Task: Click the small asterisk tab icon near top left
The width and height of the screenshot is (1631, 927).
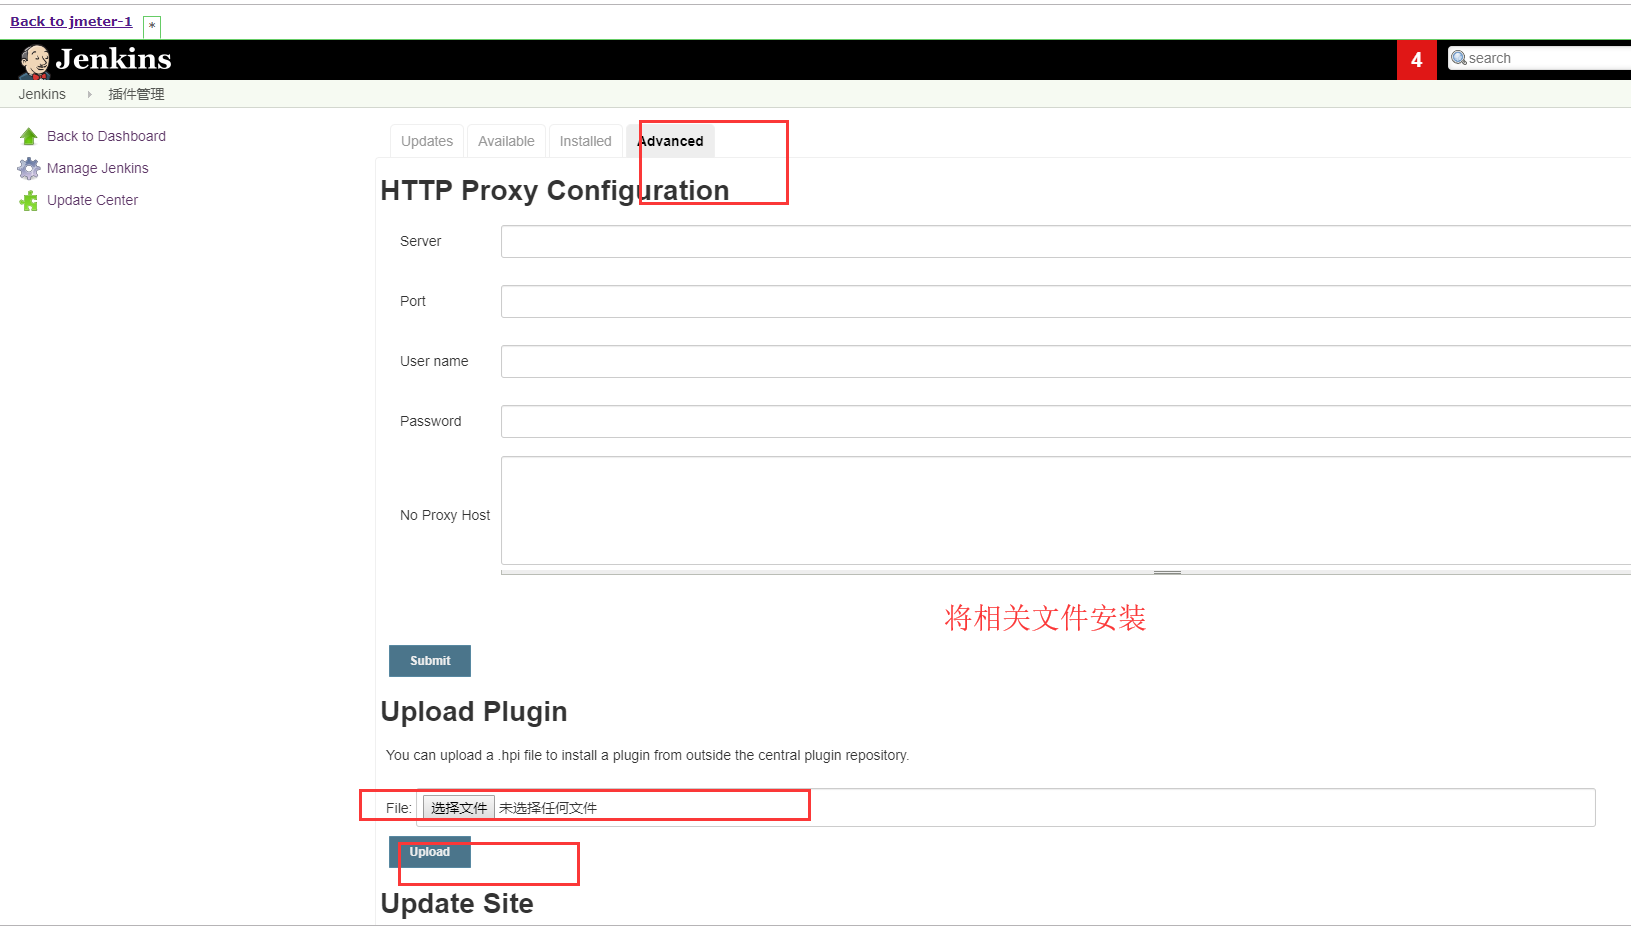Action: click(x=151, y=26)
